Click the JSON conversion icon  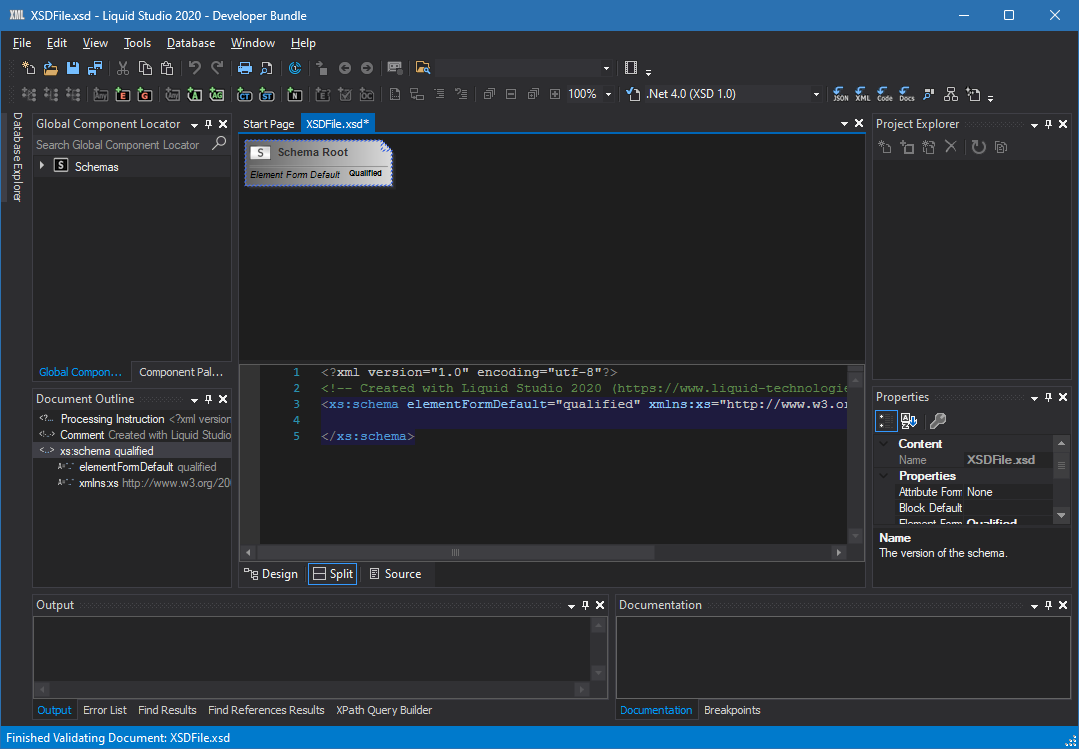click(840, 94)
